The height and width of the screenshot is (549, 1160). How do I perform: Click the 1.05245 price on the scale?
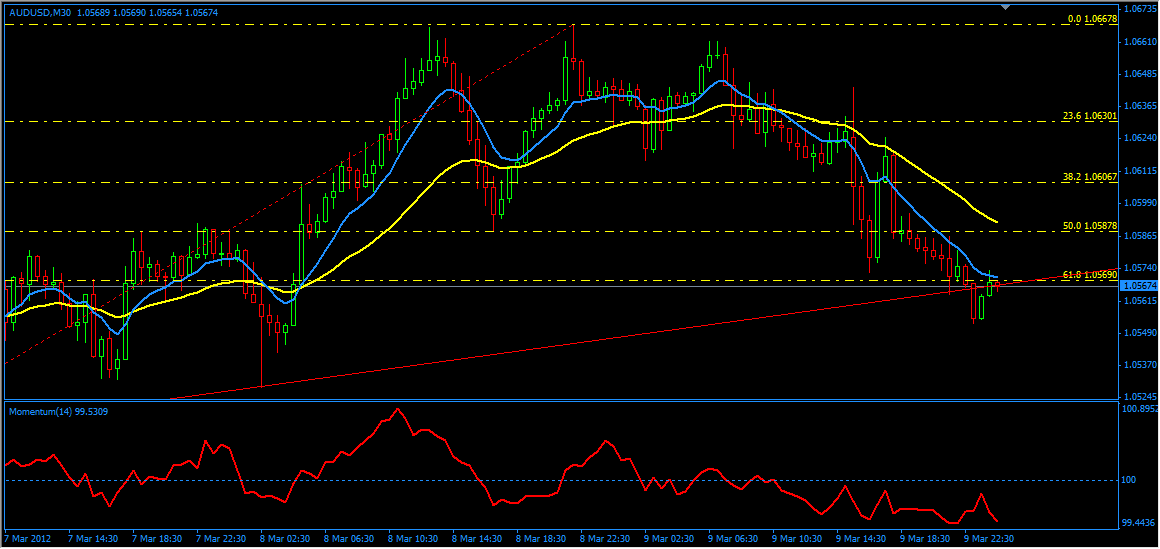click(1139, 397)
